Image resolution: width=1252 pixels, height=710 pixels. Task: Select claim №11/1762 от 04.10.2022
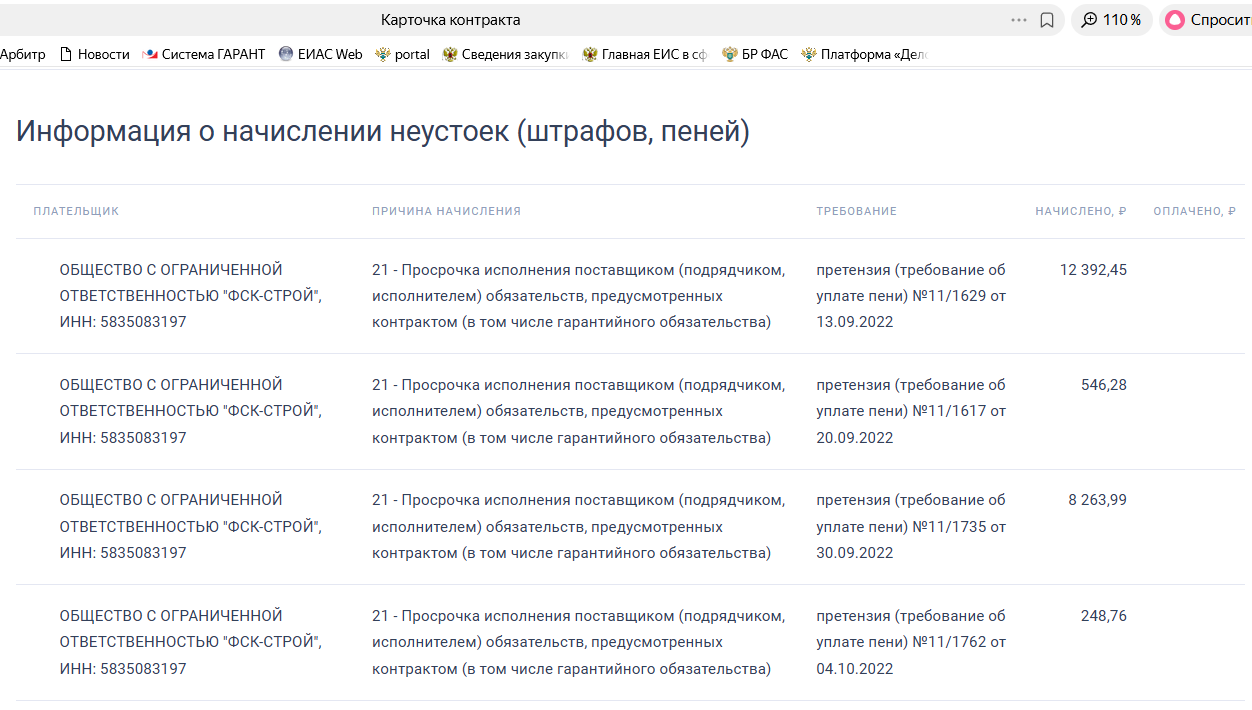(911, 642)
